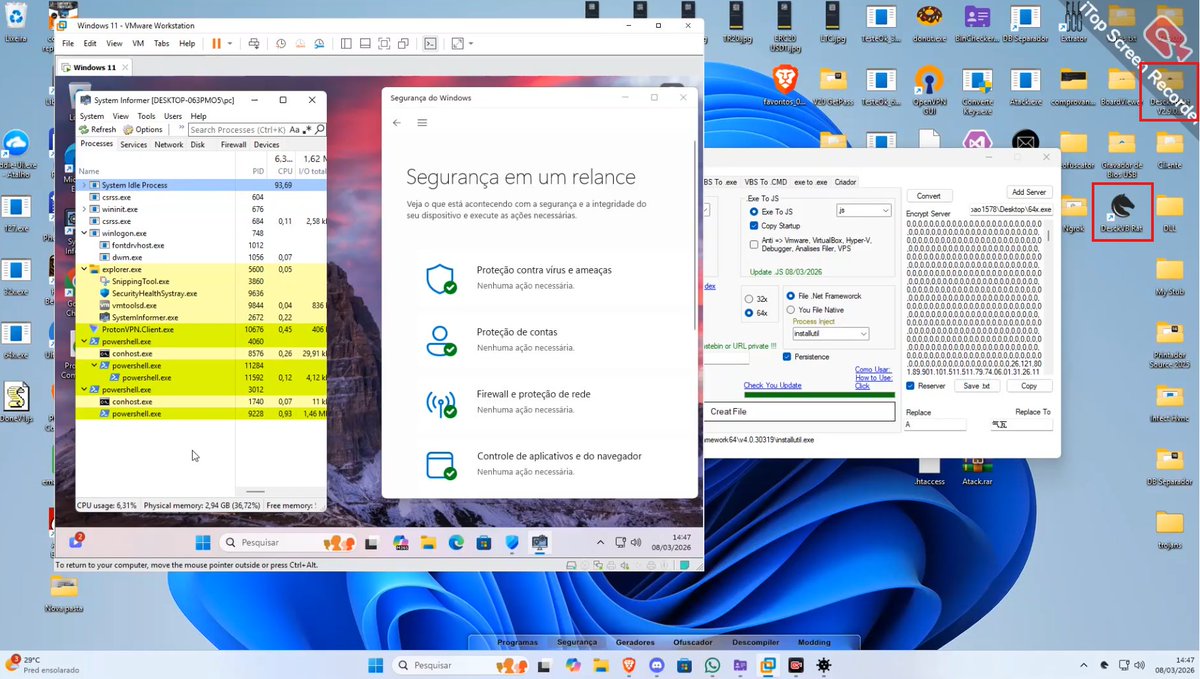Follow the Check You Update link
Image resolution: width=1200 pixels, height=679 pixels.
point(772,386)
